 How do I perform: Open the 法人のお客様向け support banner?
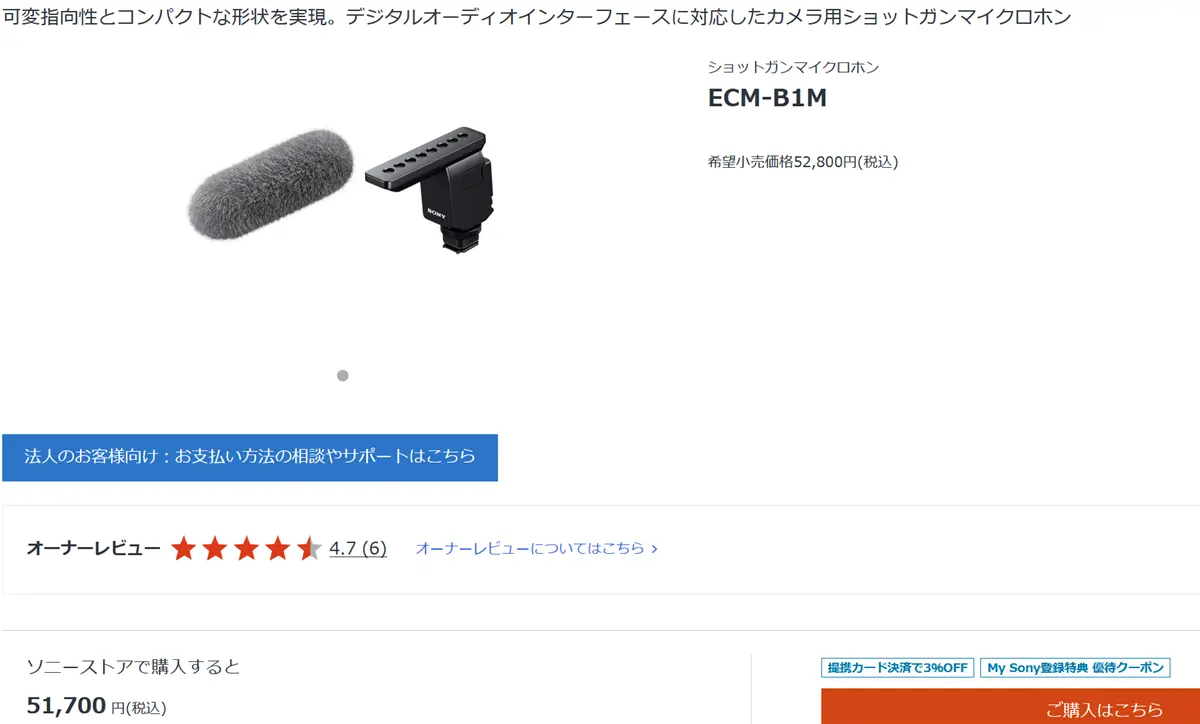(x=250, y=457)
